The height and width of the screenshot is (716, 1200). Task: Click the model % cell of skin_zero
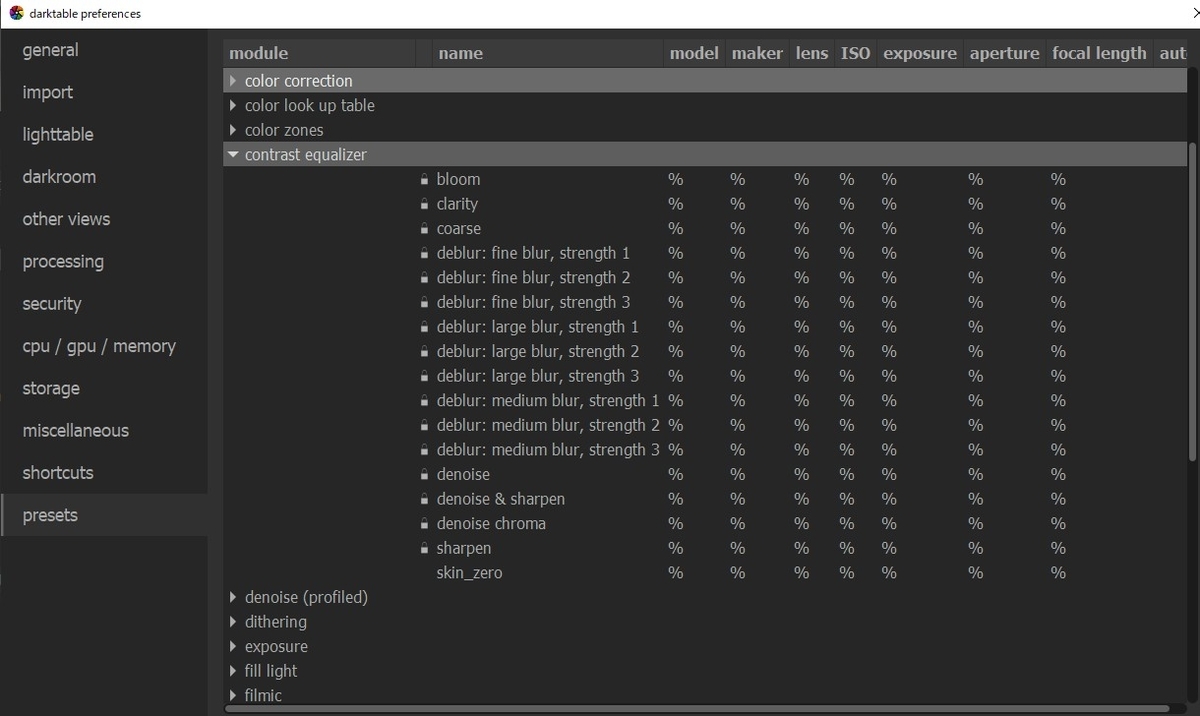click(x=676, y=573)
